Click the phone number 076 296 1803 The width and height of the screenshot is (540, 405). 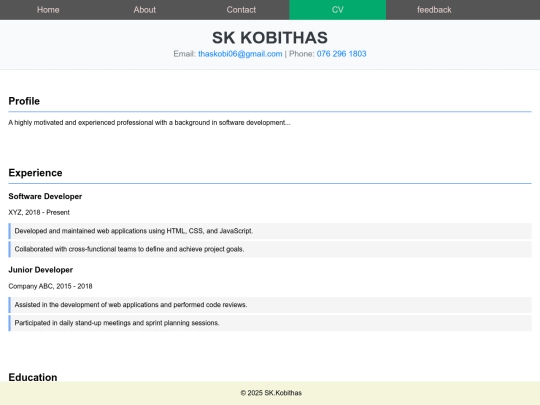[x=341, y=54]
